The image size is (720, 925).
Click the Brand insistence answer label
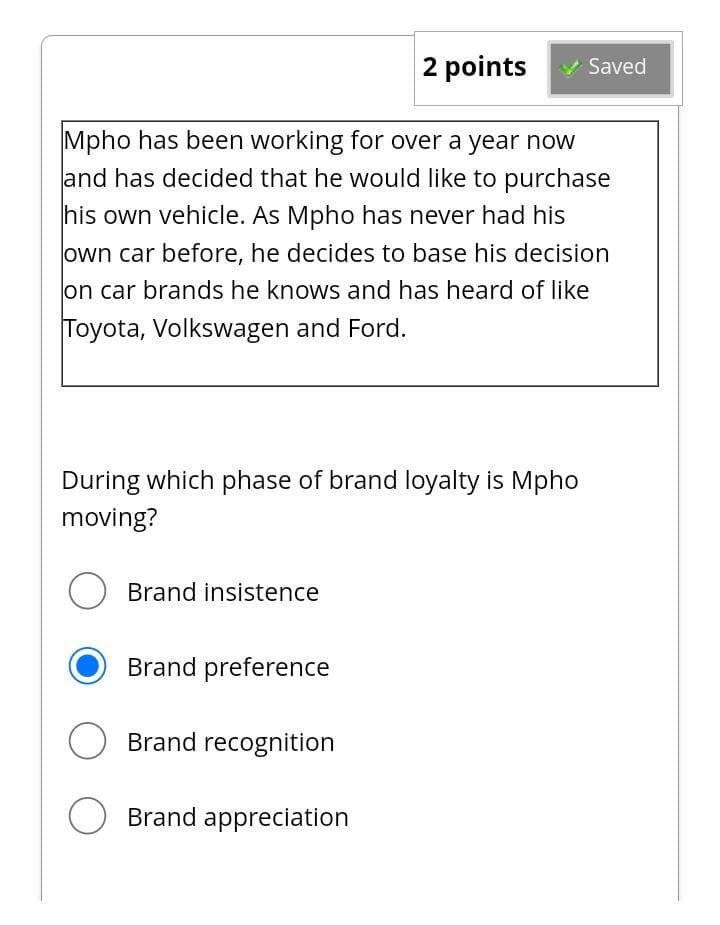(222, 592)
